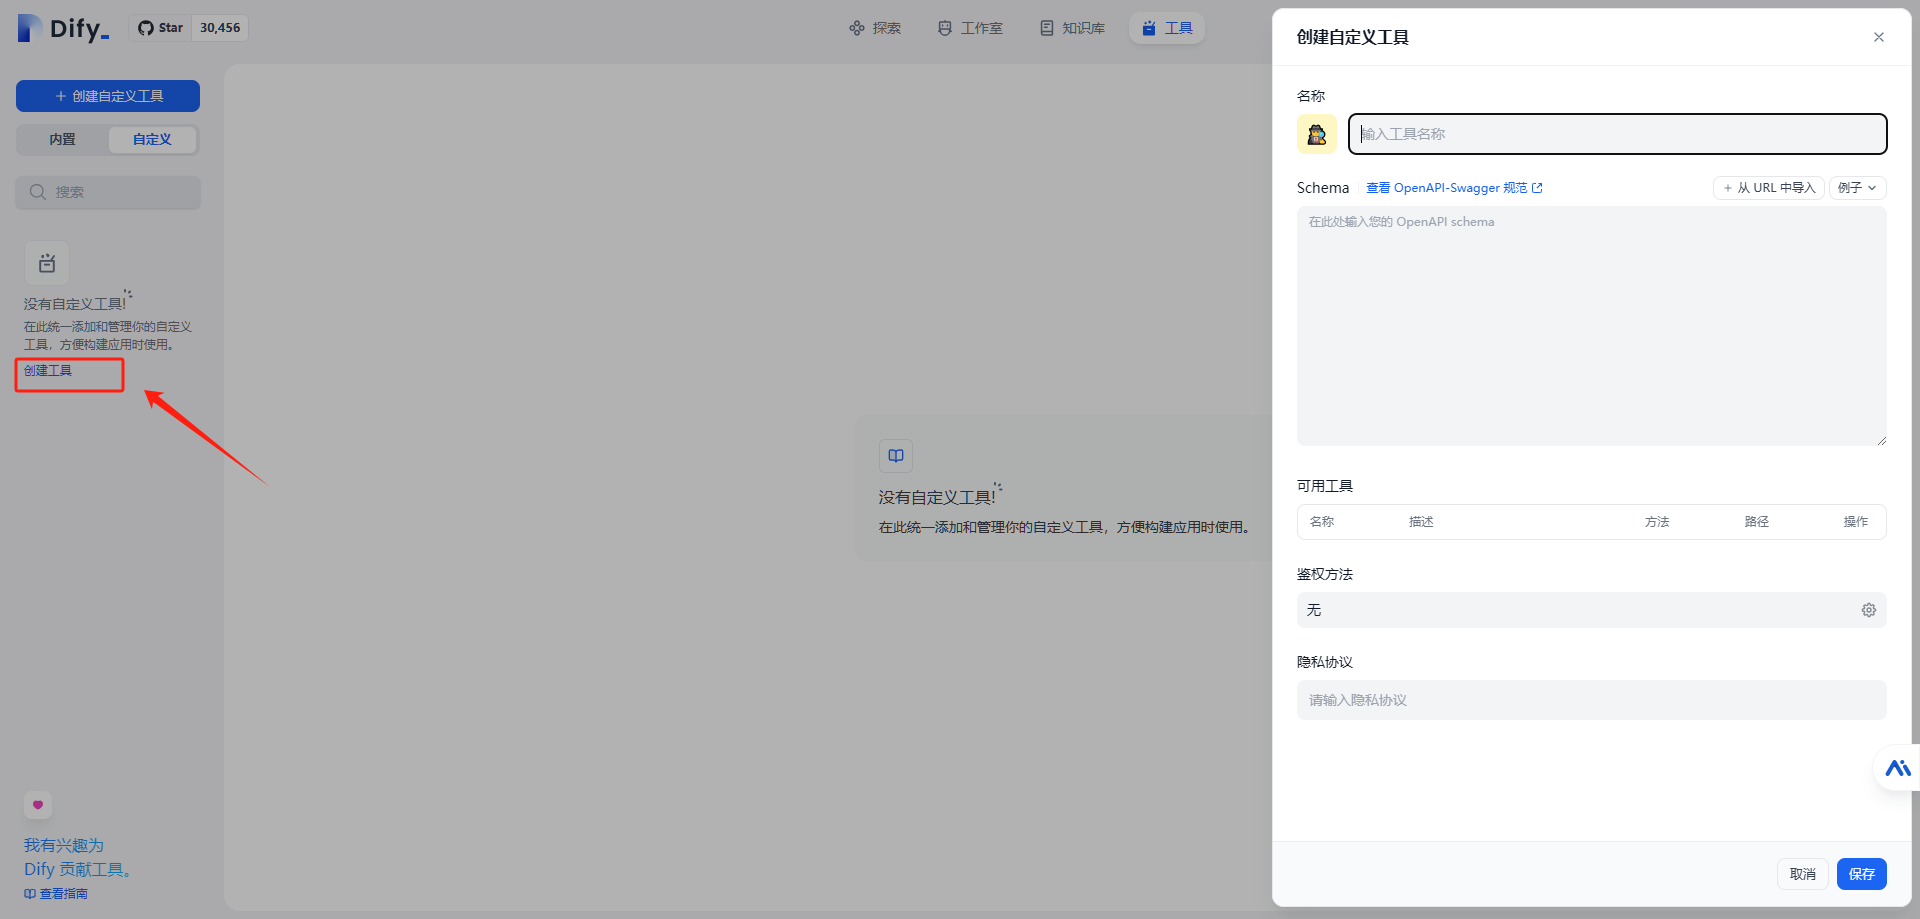
Task: Click the OpenAPI schema text area
Action: (x=1591, y=326)
